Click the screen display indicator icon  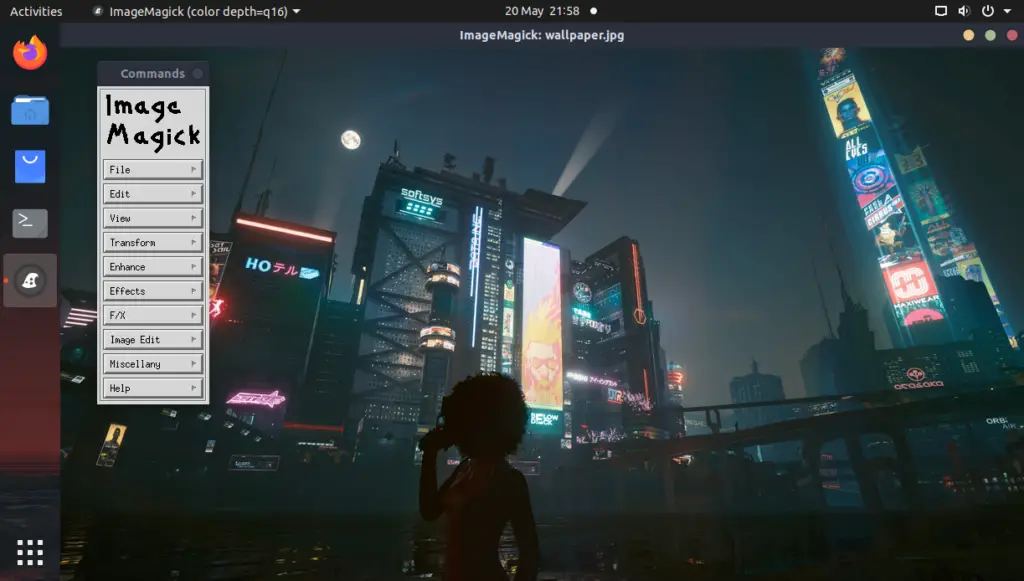940,11
